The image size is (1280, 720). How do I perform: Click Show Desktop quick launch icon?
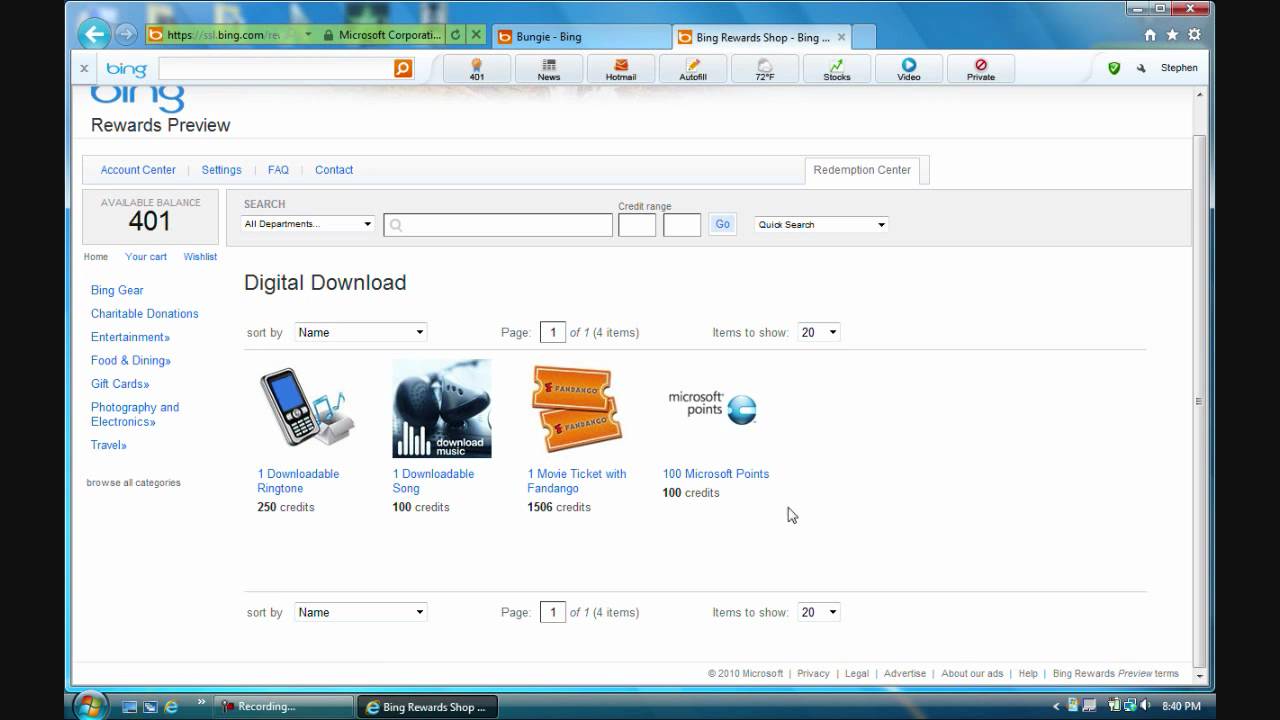[129, 707]
